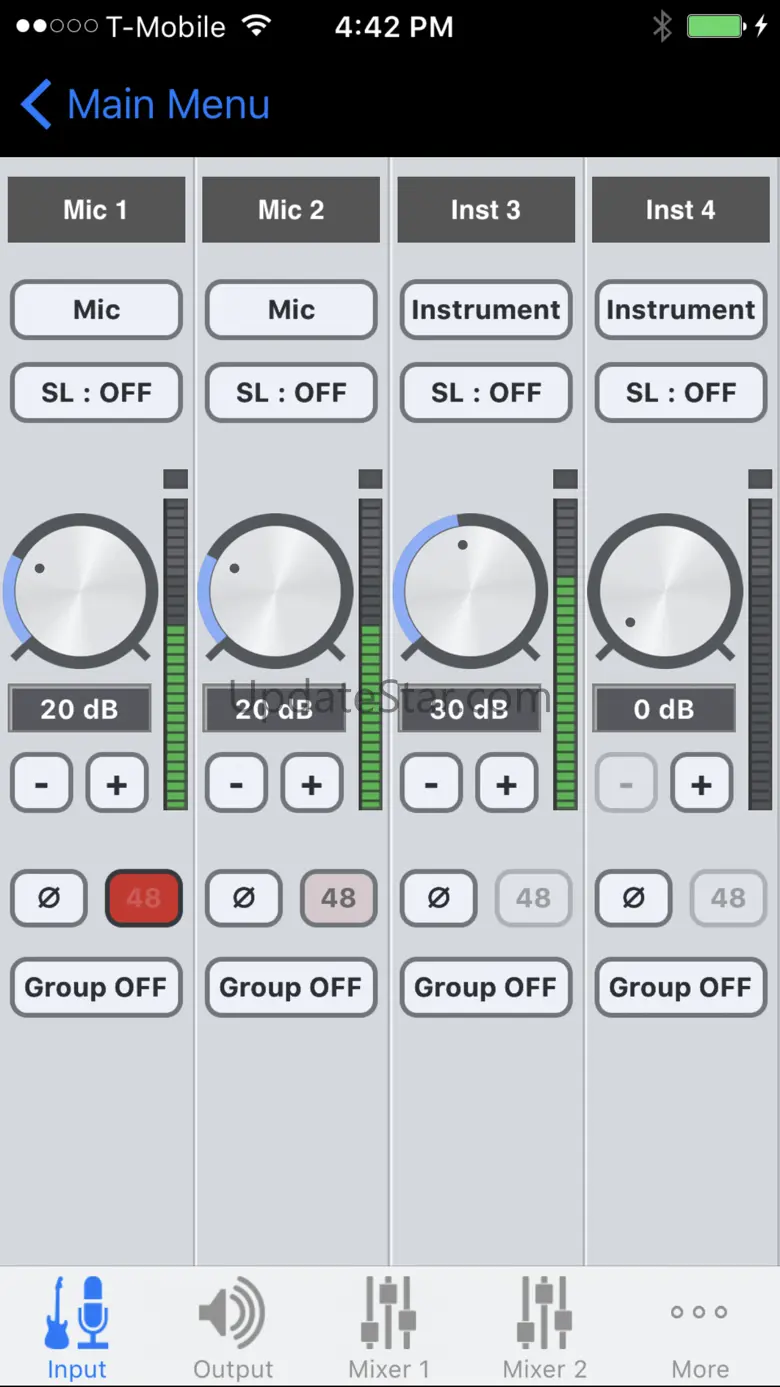
Task: Tap the Wi-Fi status icon
Action: click(258, 26)
